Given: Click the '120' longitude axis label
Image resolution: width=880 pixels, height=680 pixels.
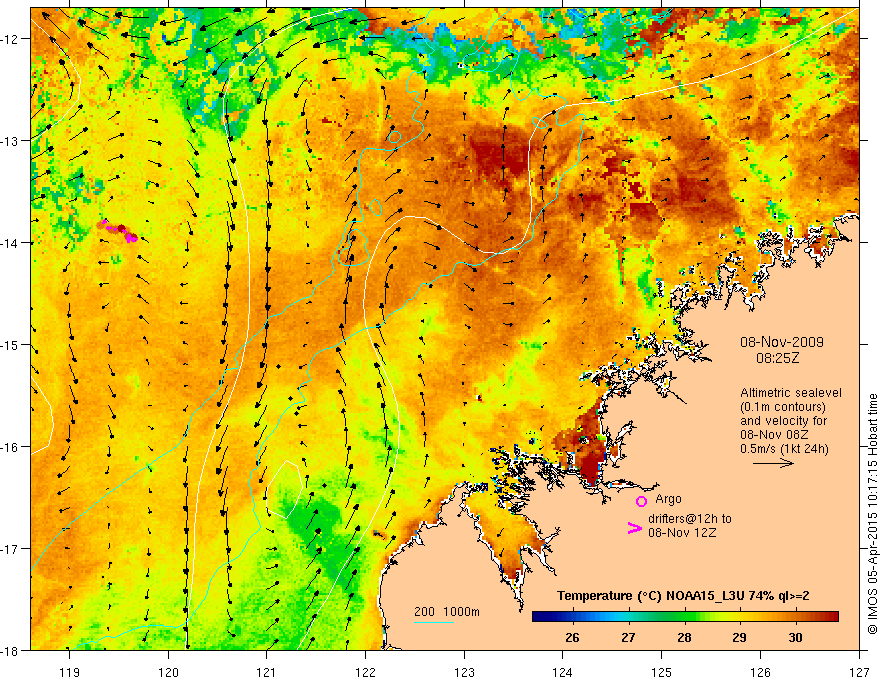Looking at the screenshot, I should pyautogui.click(x=168, y=672).
